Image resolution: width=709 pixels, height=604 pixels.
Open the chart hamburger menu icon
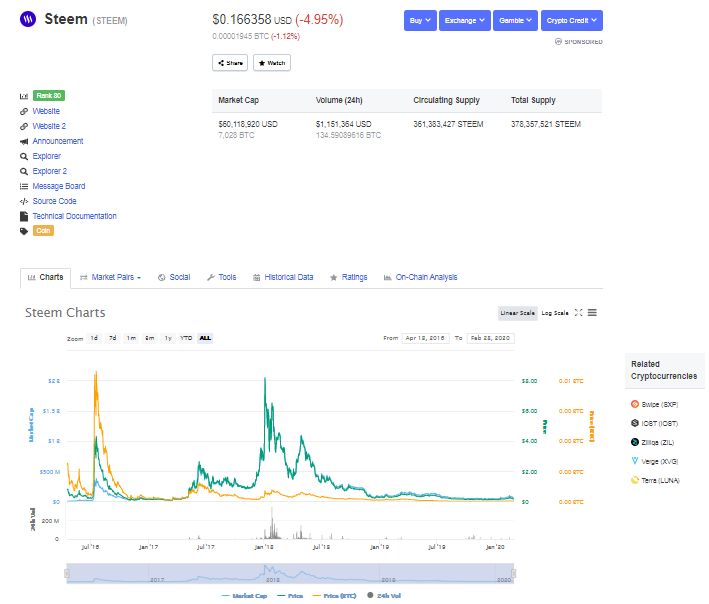coord(592,313)
